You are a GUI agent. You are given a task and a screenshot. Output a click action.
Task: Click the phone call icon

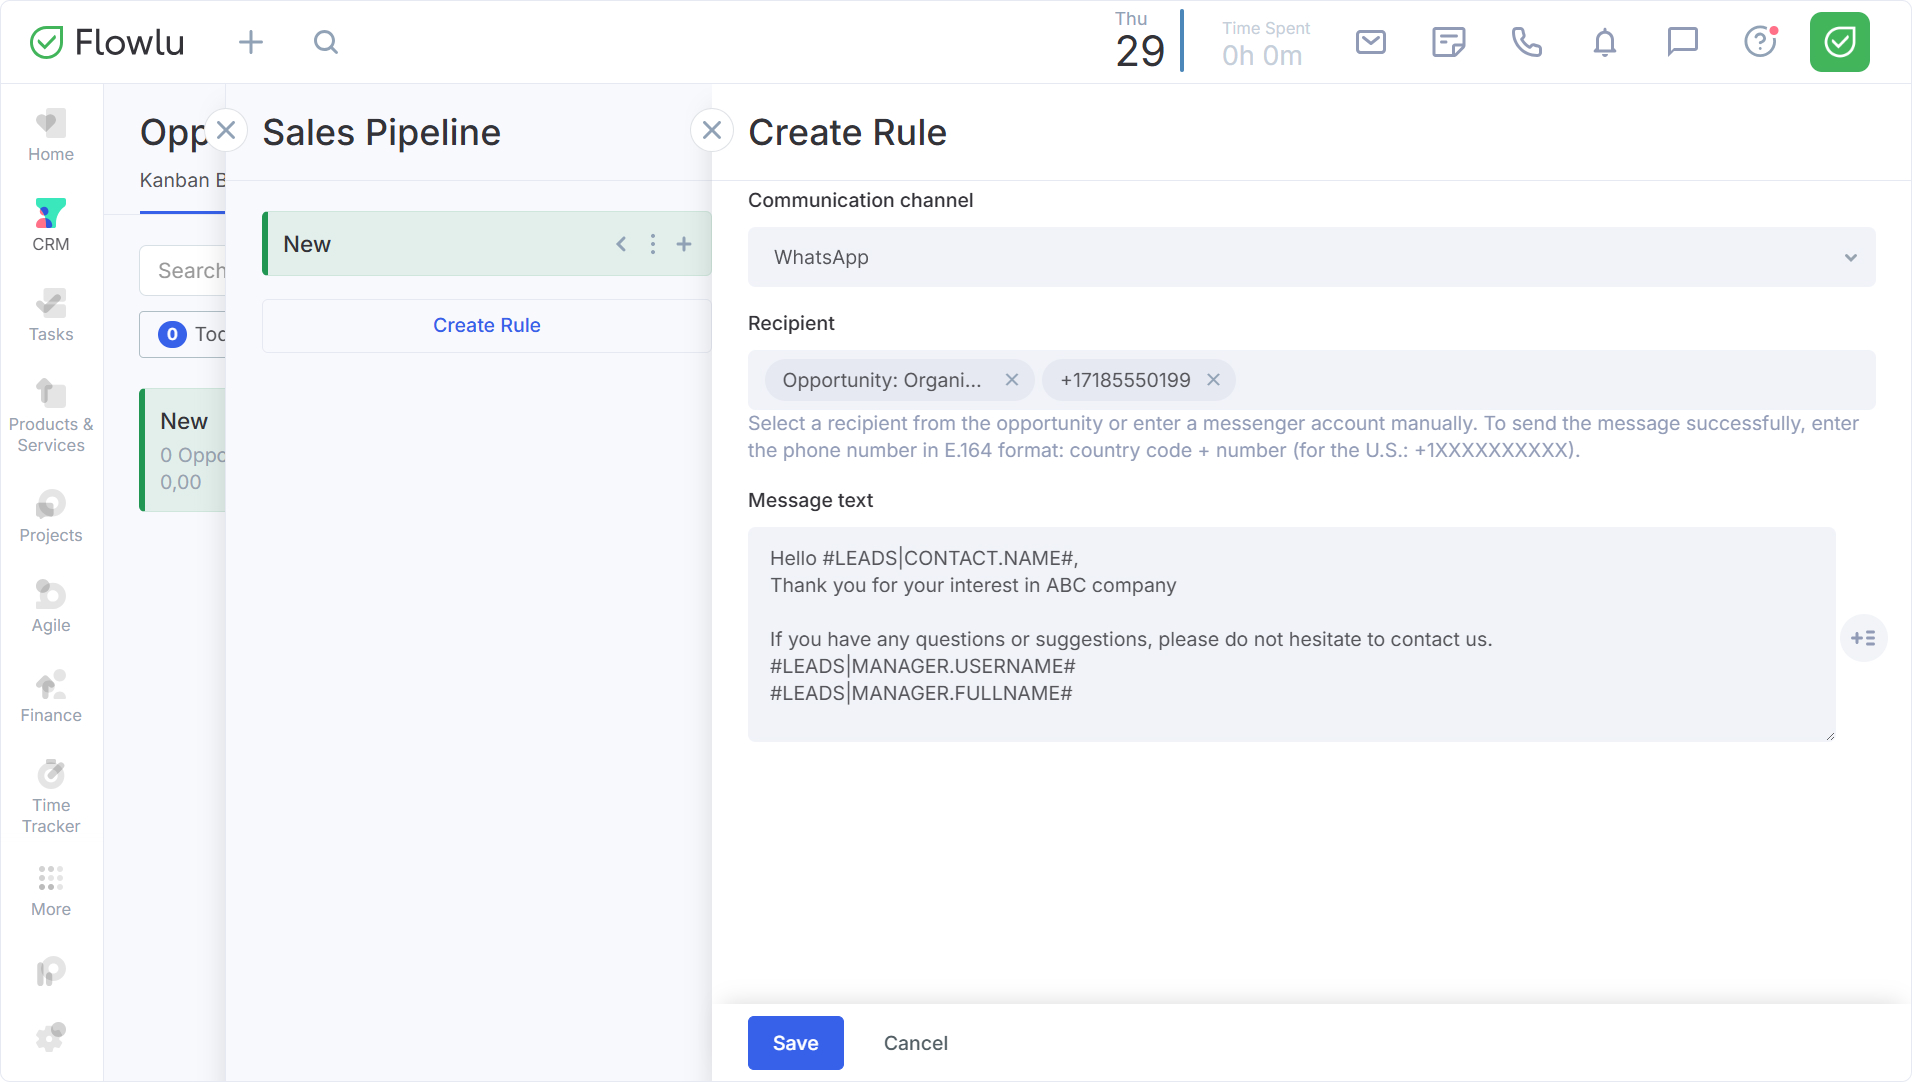[x=1526, y=42]
